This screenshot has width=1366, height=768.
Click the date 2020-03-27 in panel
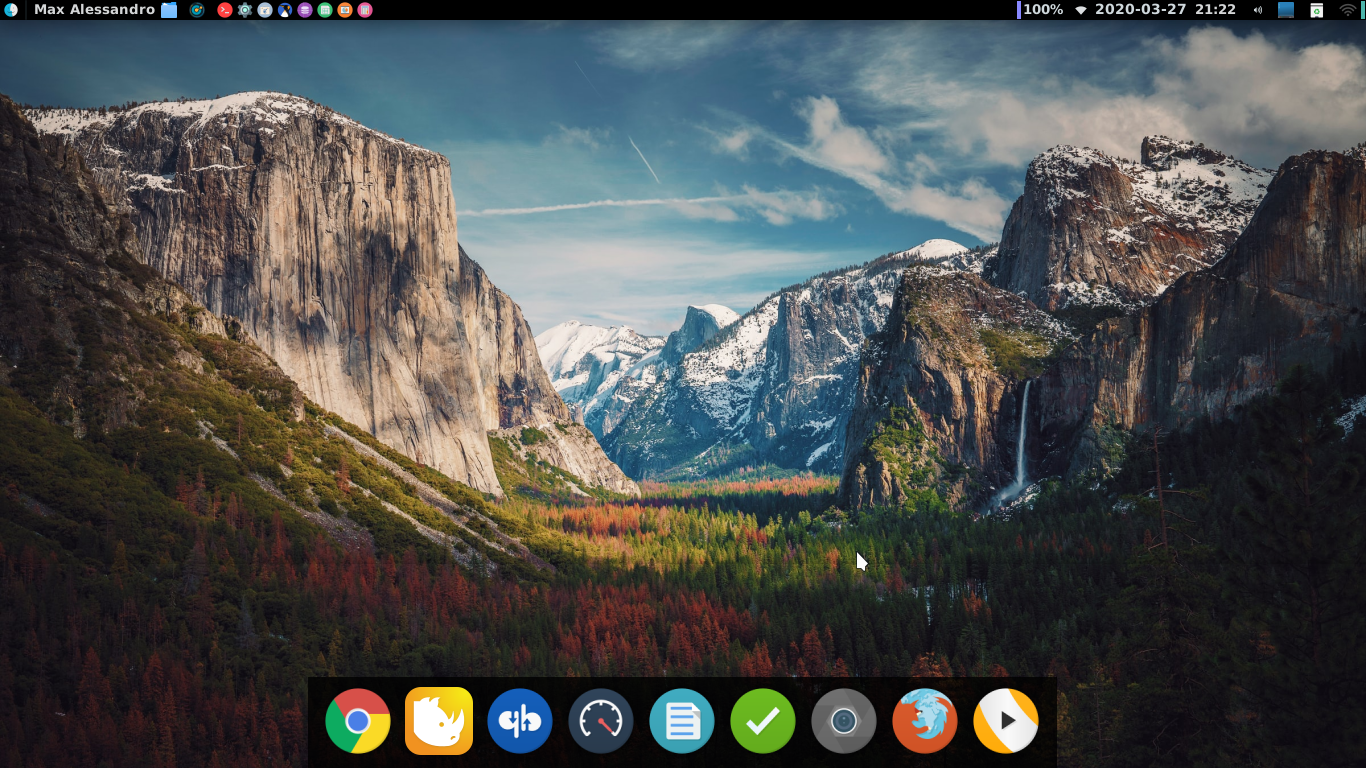1140,10
